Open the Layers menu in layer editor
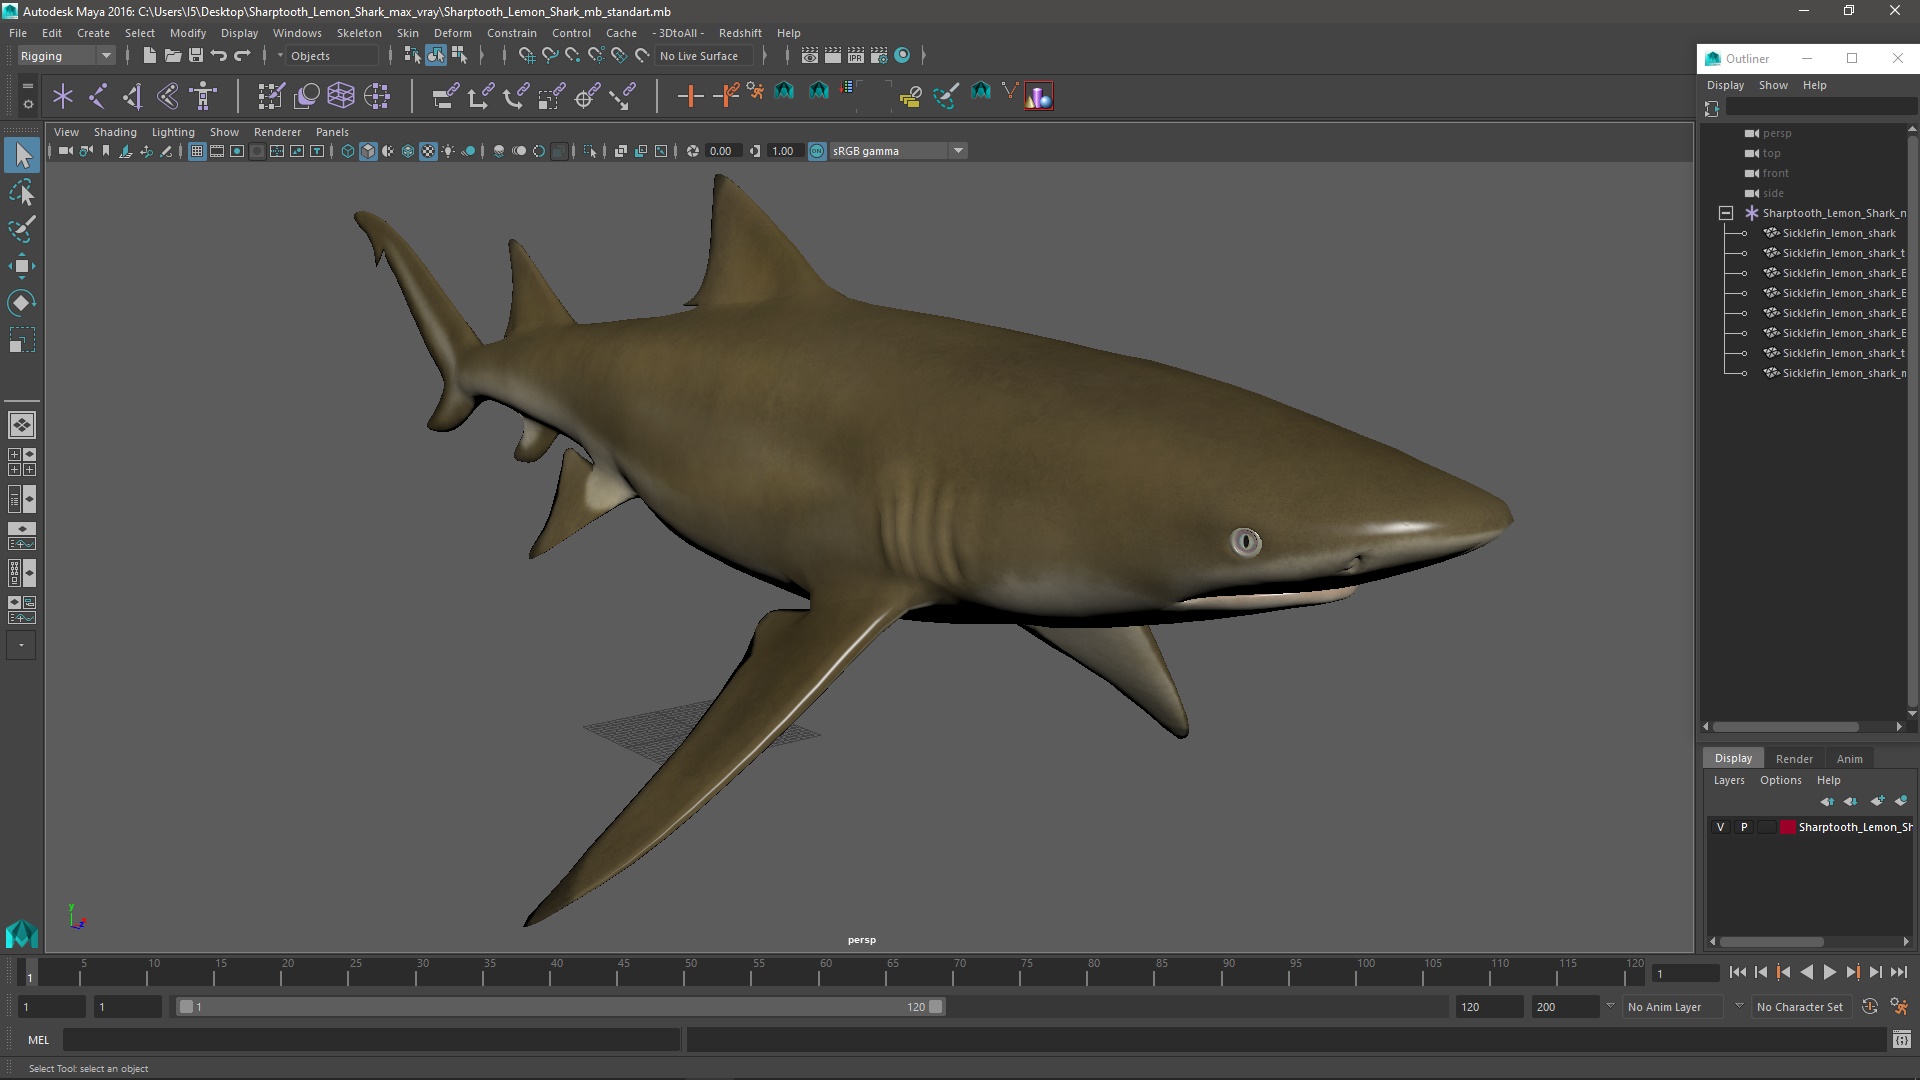This screenshot has height=1080, width=1920. tap(1729, 780)
